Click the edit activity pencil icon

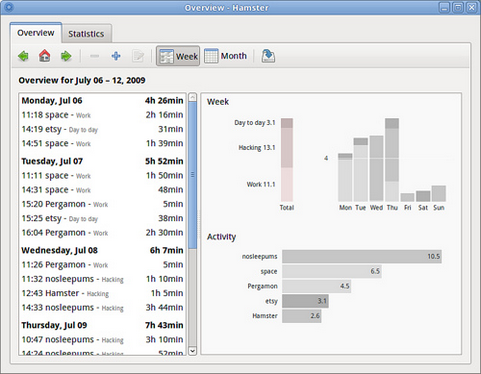tap(138, 56)
